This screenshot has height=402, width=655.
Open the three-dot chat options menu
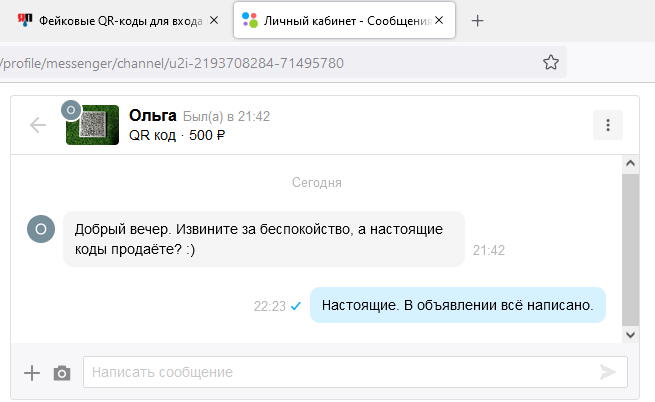pos(608,125)
